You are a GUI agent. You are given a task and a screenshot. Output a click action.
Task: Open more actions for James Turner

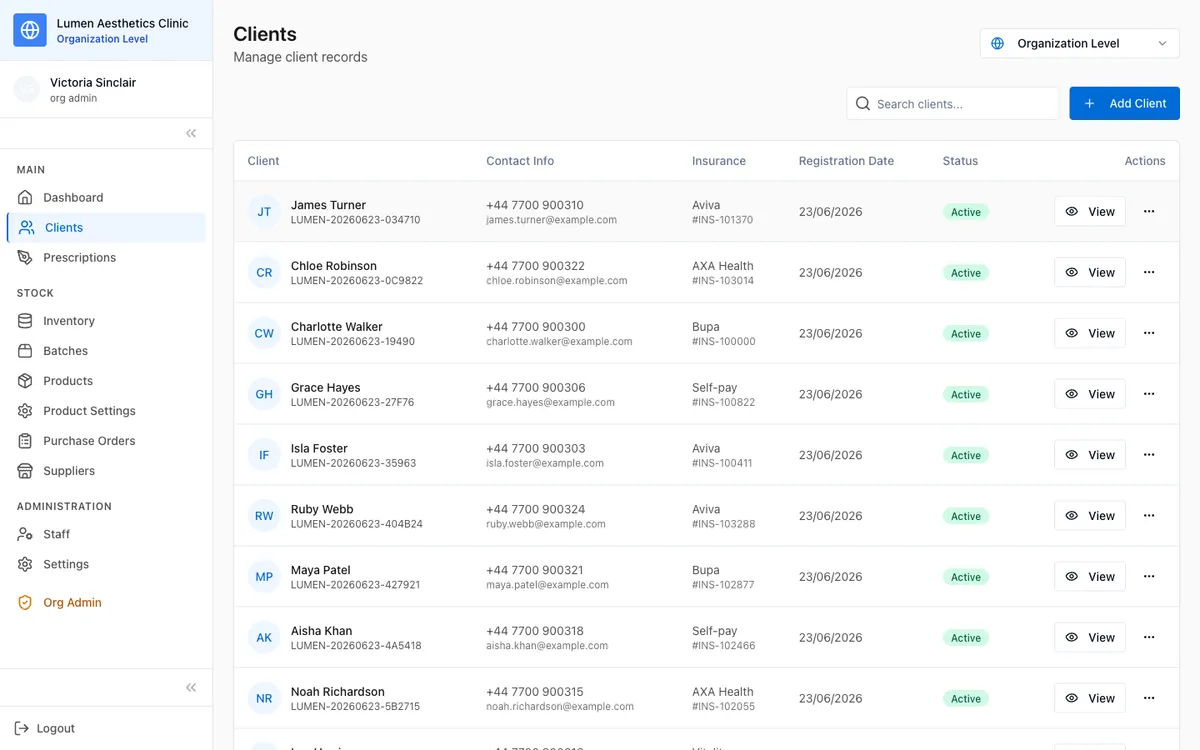point(1149,211)
